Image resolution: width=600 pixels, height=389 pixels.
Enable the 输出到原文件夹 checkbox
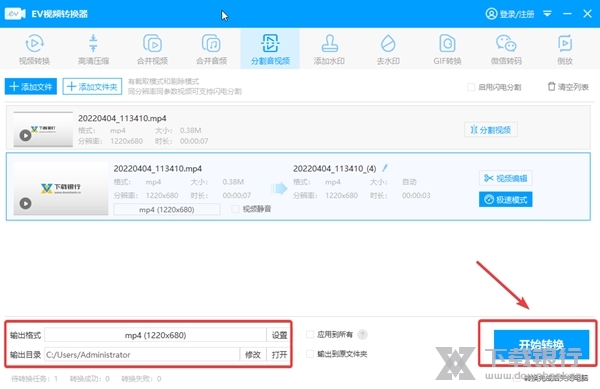[310, 354]
